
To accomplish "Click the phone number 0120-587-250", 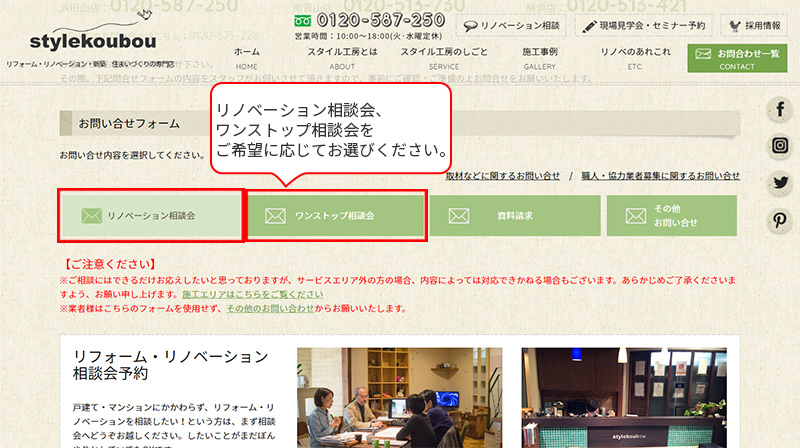I will coord(381,20).
